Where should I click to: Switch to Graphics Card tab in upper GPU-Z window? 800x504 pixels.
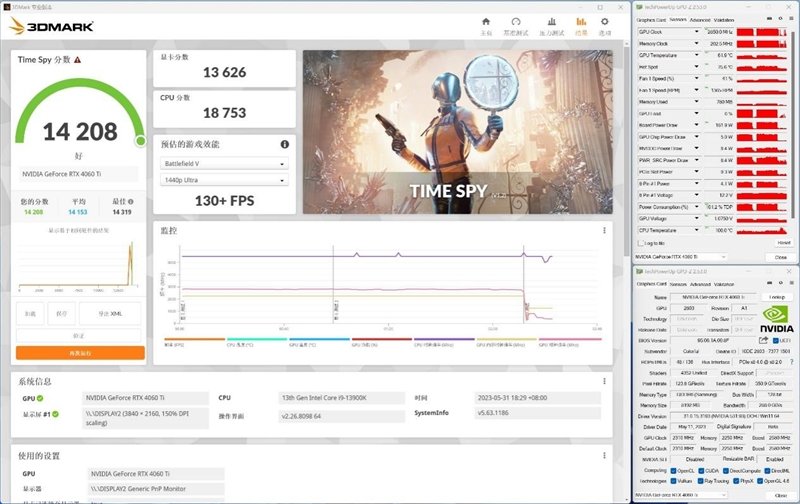pos(651,20)
